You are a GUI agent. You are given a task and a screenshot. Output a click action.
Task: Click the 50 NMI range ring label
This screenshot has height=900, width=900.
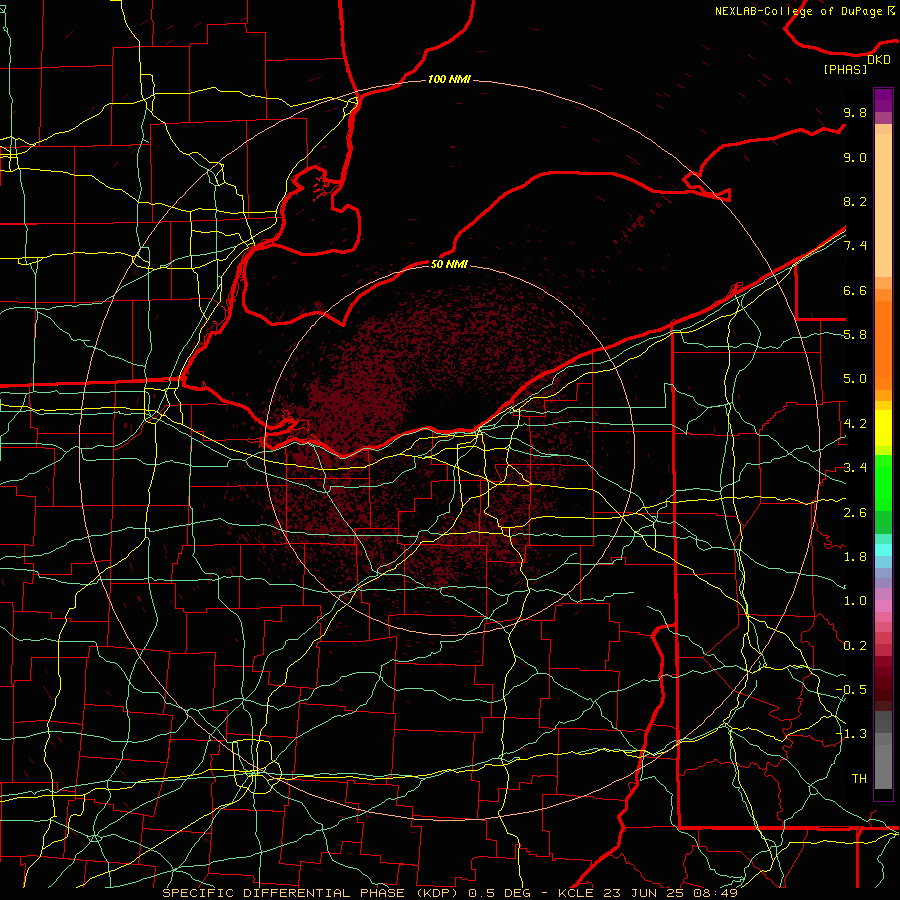449,264
